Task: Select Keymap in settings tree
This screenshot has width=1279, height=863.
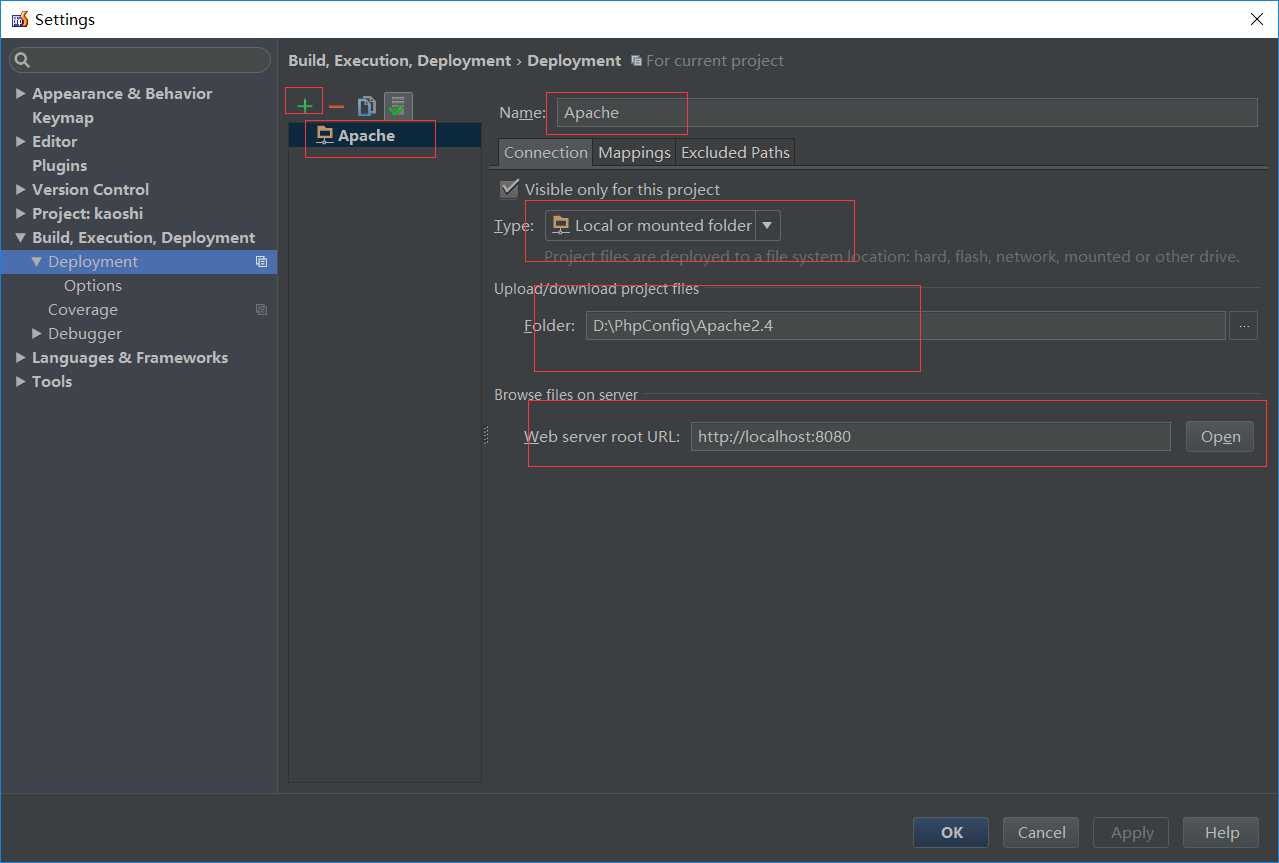Action: coord(63,117)
